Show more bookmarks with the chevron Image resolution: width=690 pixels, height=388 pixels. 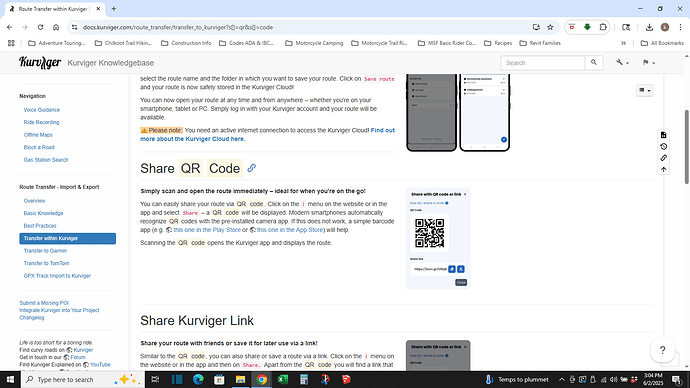click(x=623, y=43)
